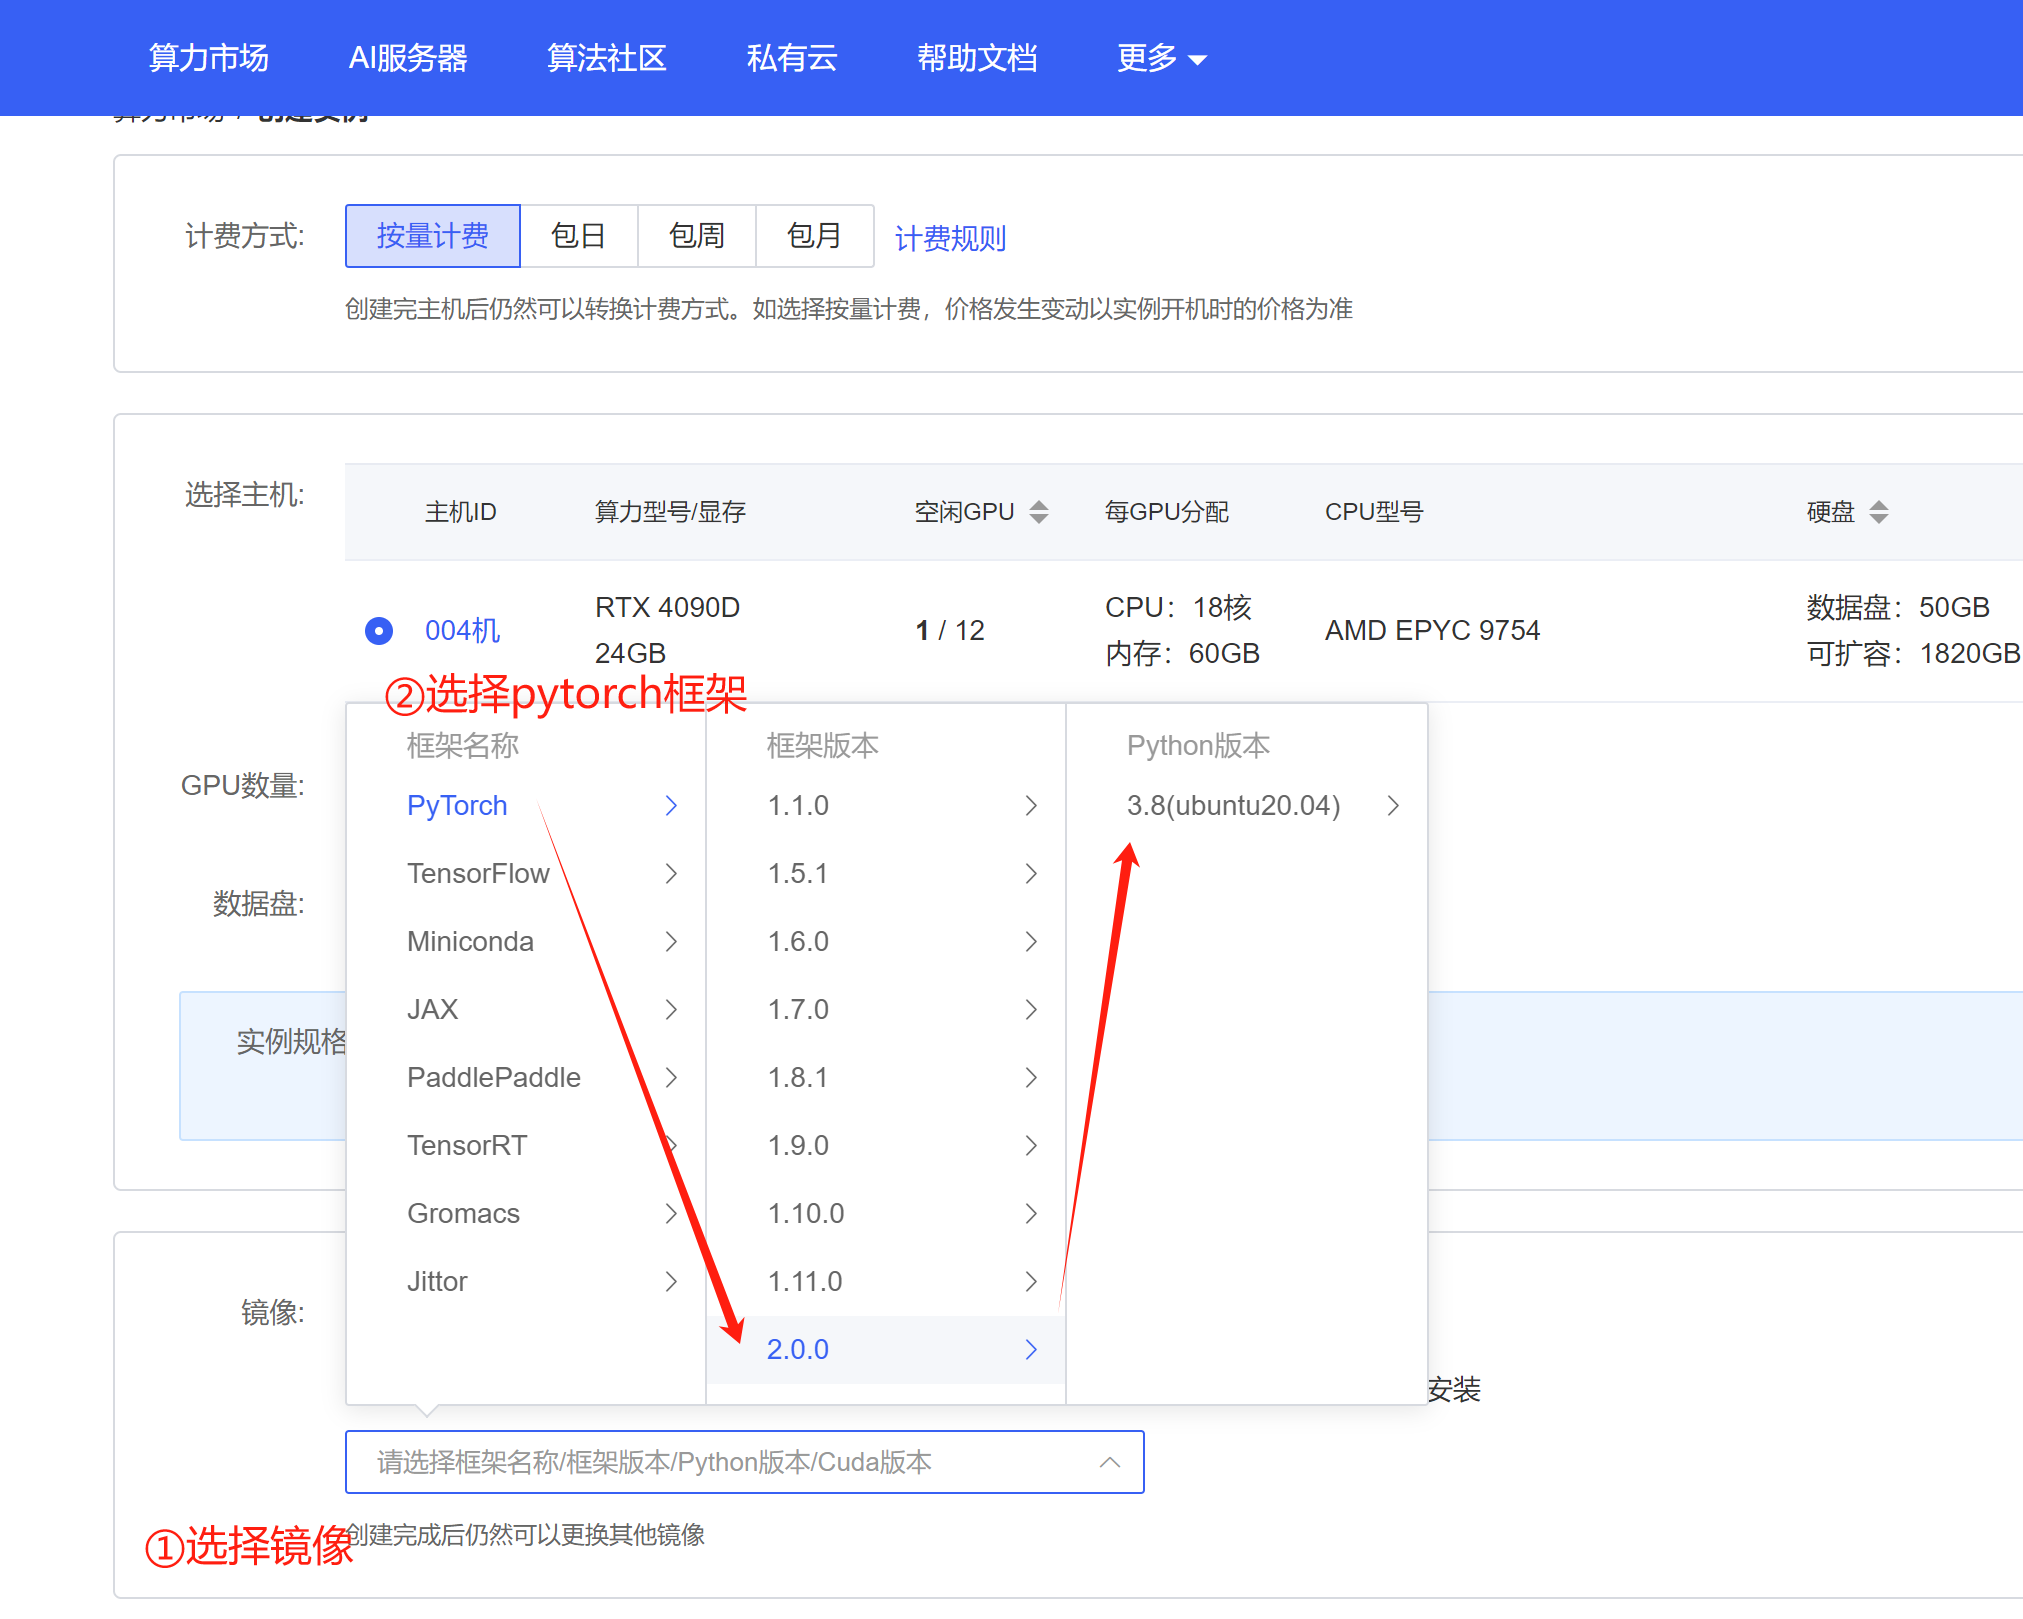2023x1619 pixels.
Task: Expand PaddlePaddle chevron arrow
Action: point(671,1078)
